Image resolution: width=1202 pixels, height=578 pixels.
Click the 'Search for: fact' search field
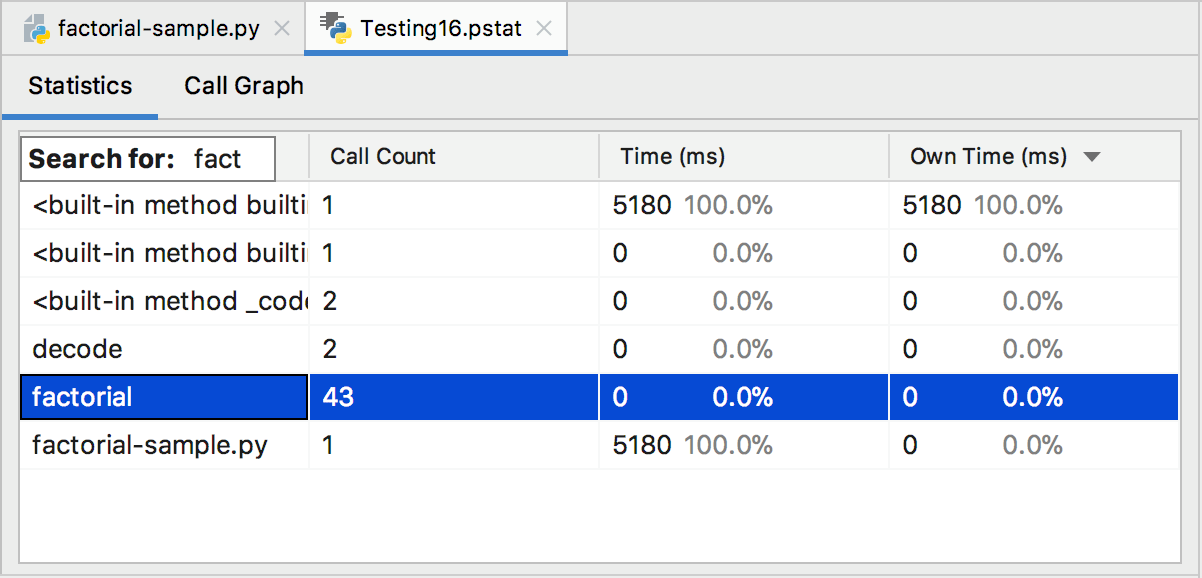(x=148, y=159)
